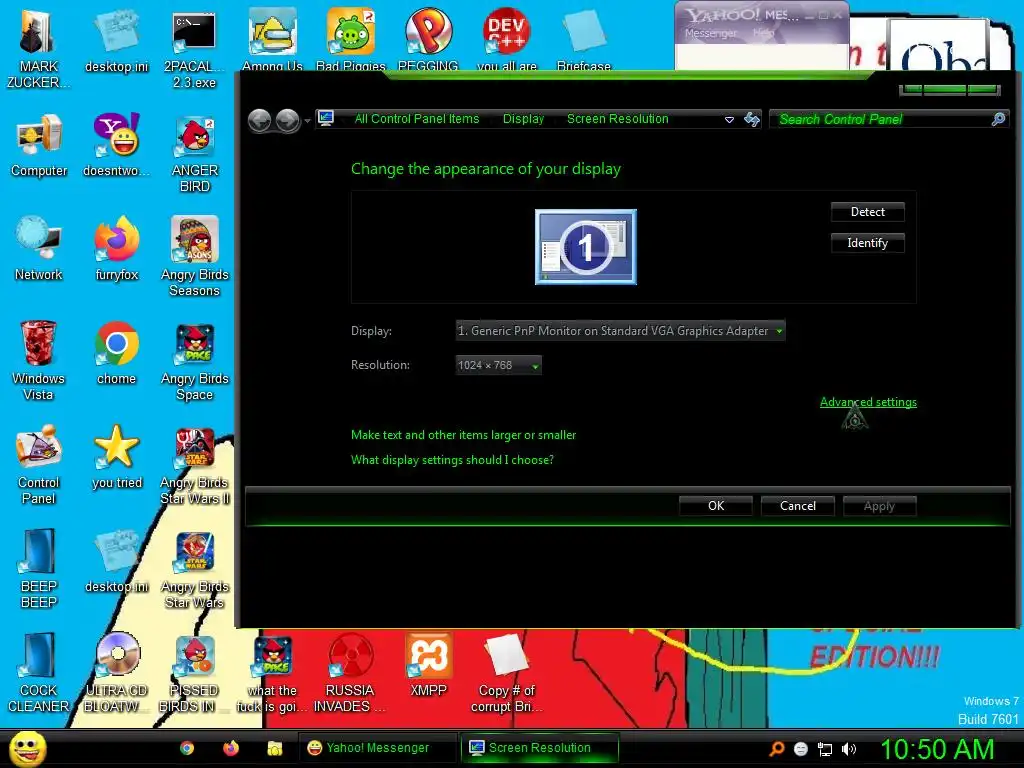Launch XMPP from the desktop
Viewport: 1024px width, 768px height.
pyautogui.click(x=428, y=665)
